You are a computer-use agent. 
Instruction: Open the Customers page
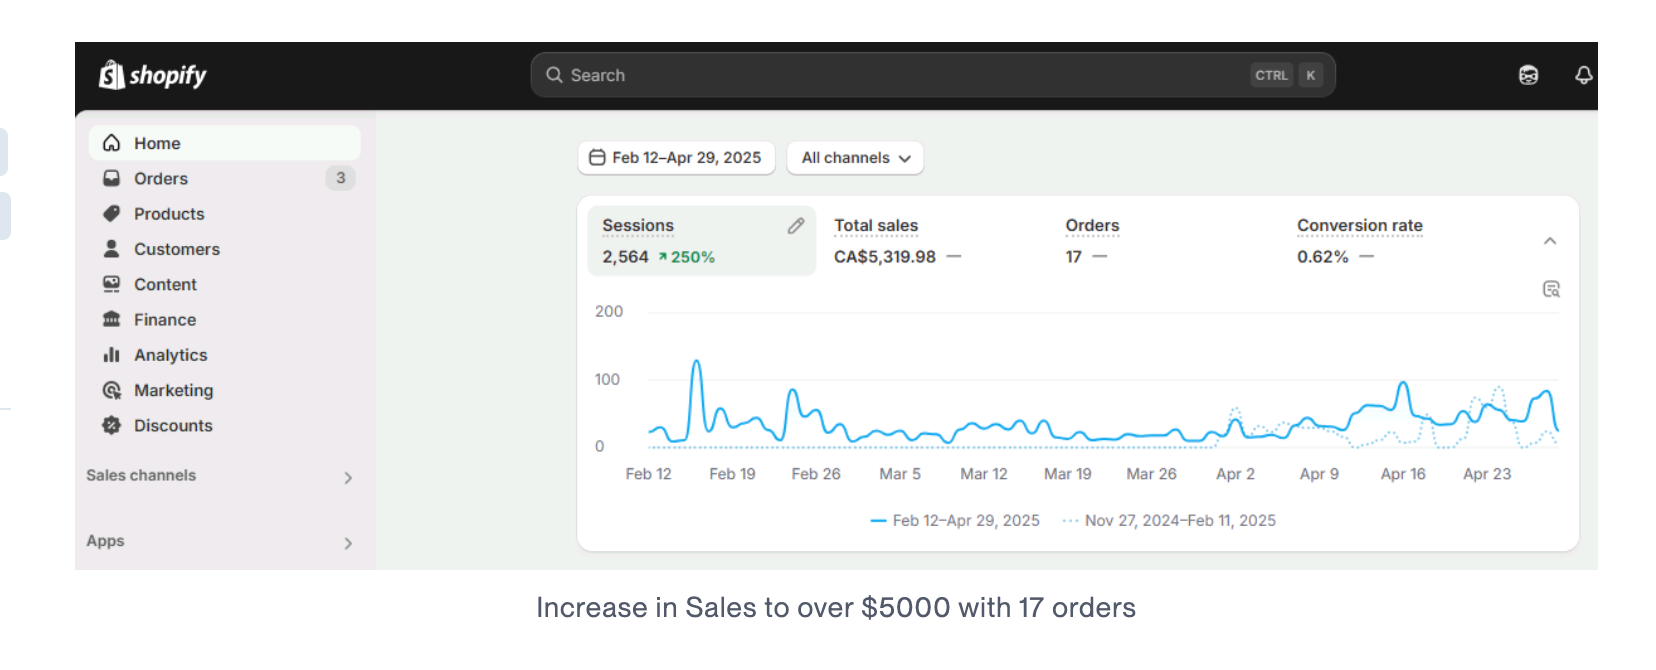225,249
